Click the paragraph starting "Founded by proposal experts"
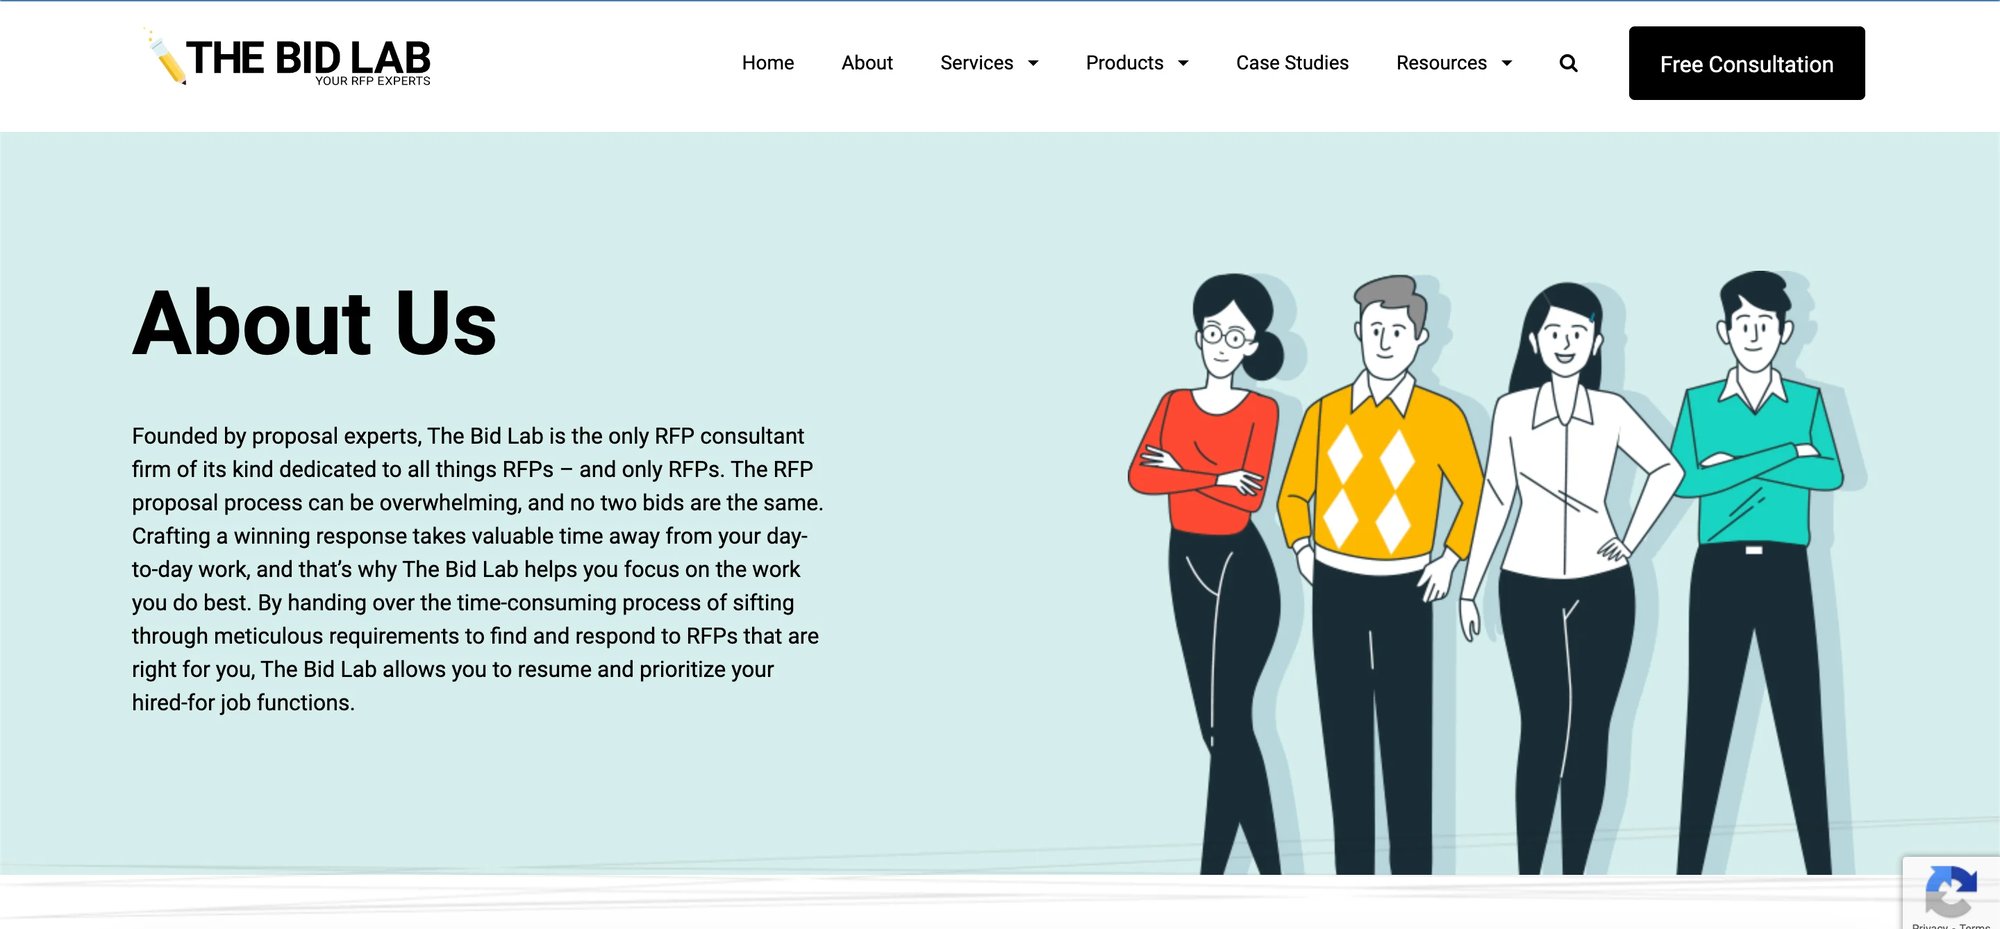This screenshot has width=2000, height=929. tap(477, 569)
